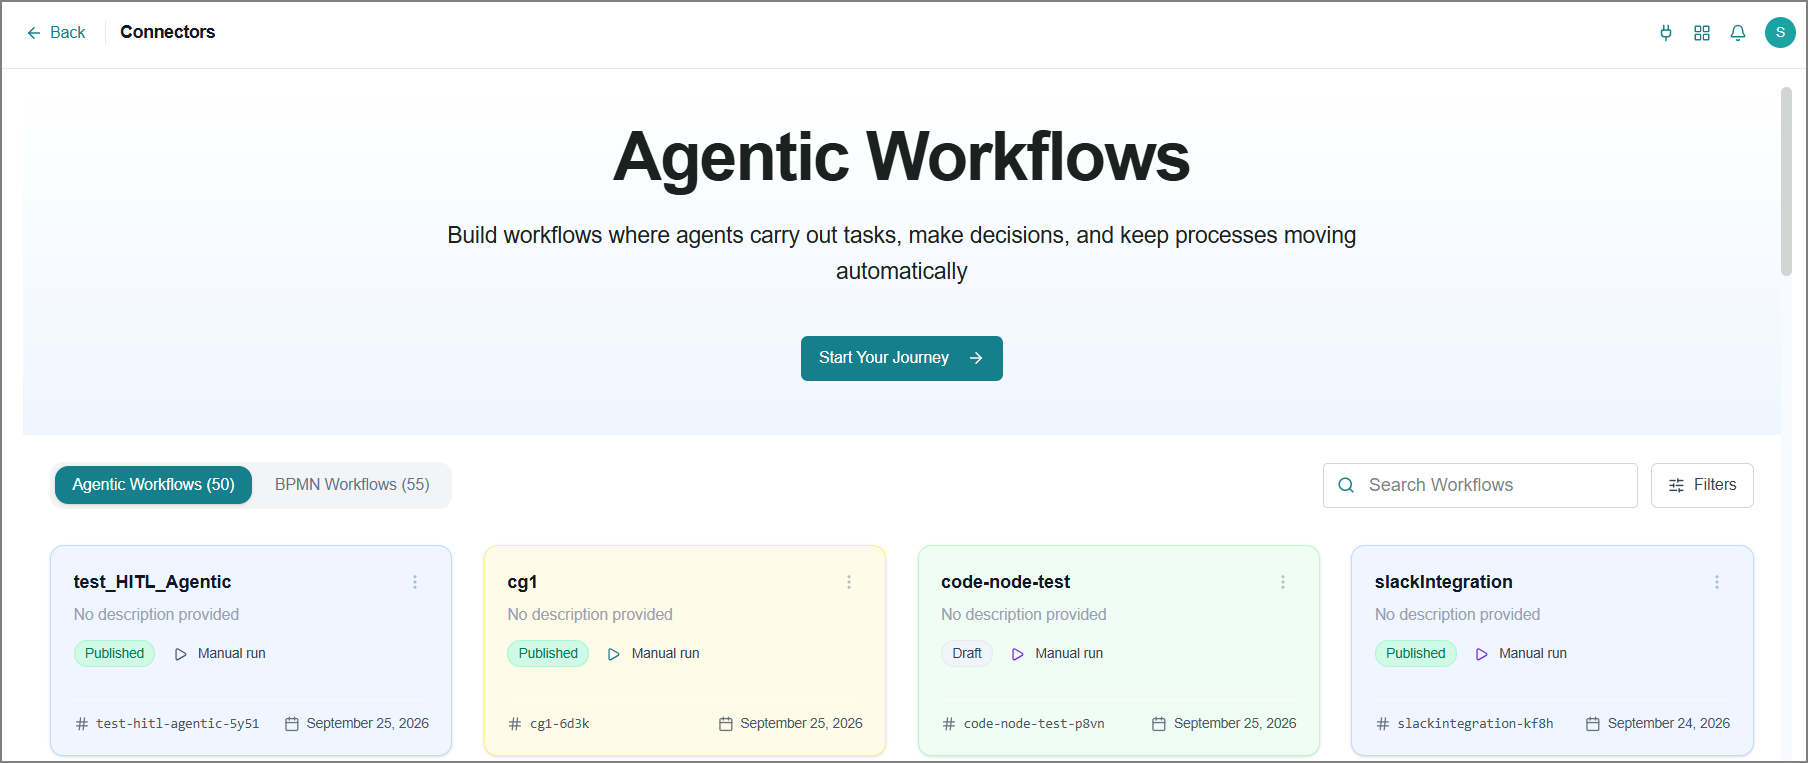This screenshot has width=1808, height=763.
Task: Click the Connectors page title
Action: [167, 32]
